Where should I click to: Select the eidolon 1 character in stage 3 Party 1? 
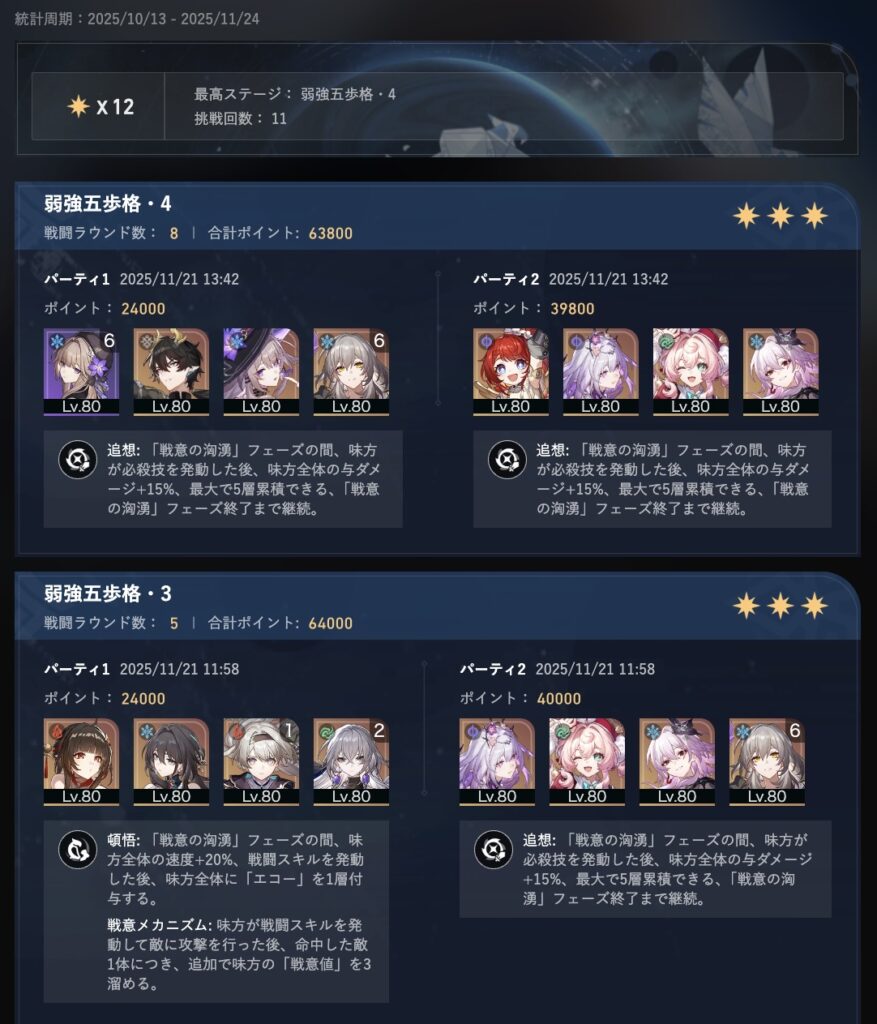(261, 761)
